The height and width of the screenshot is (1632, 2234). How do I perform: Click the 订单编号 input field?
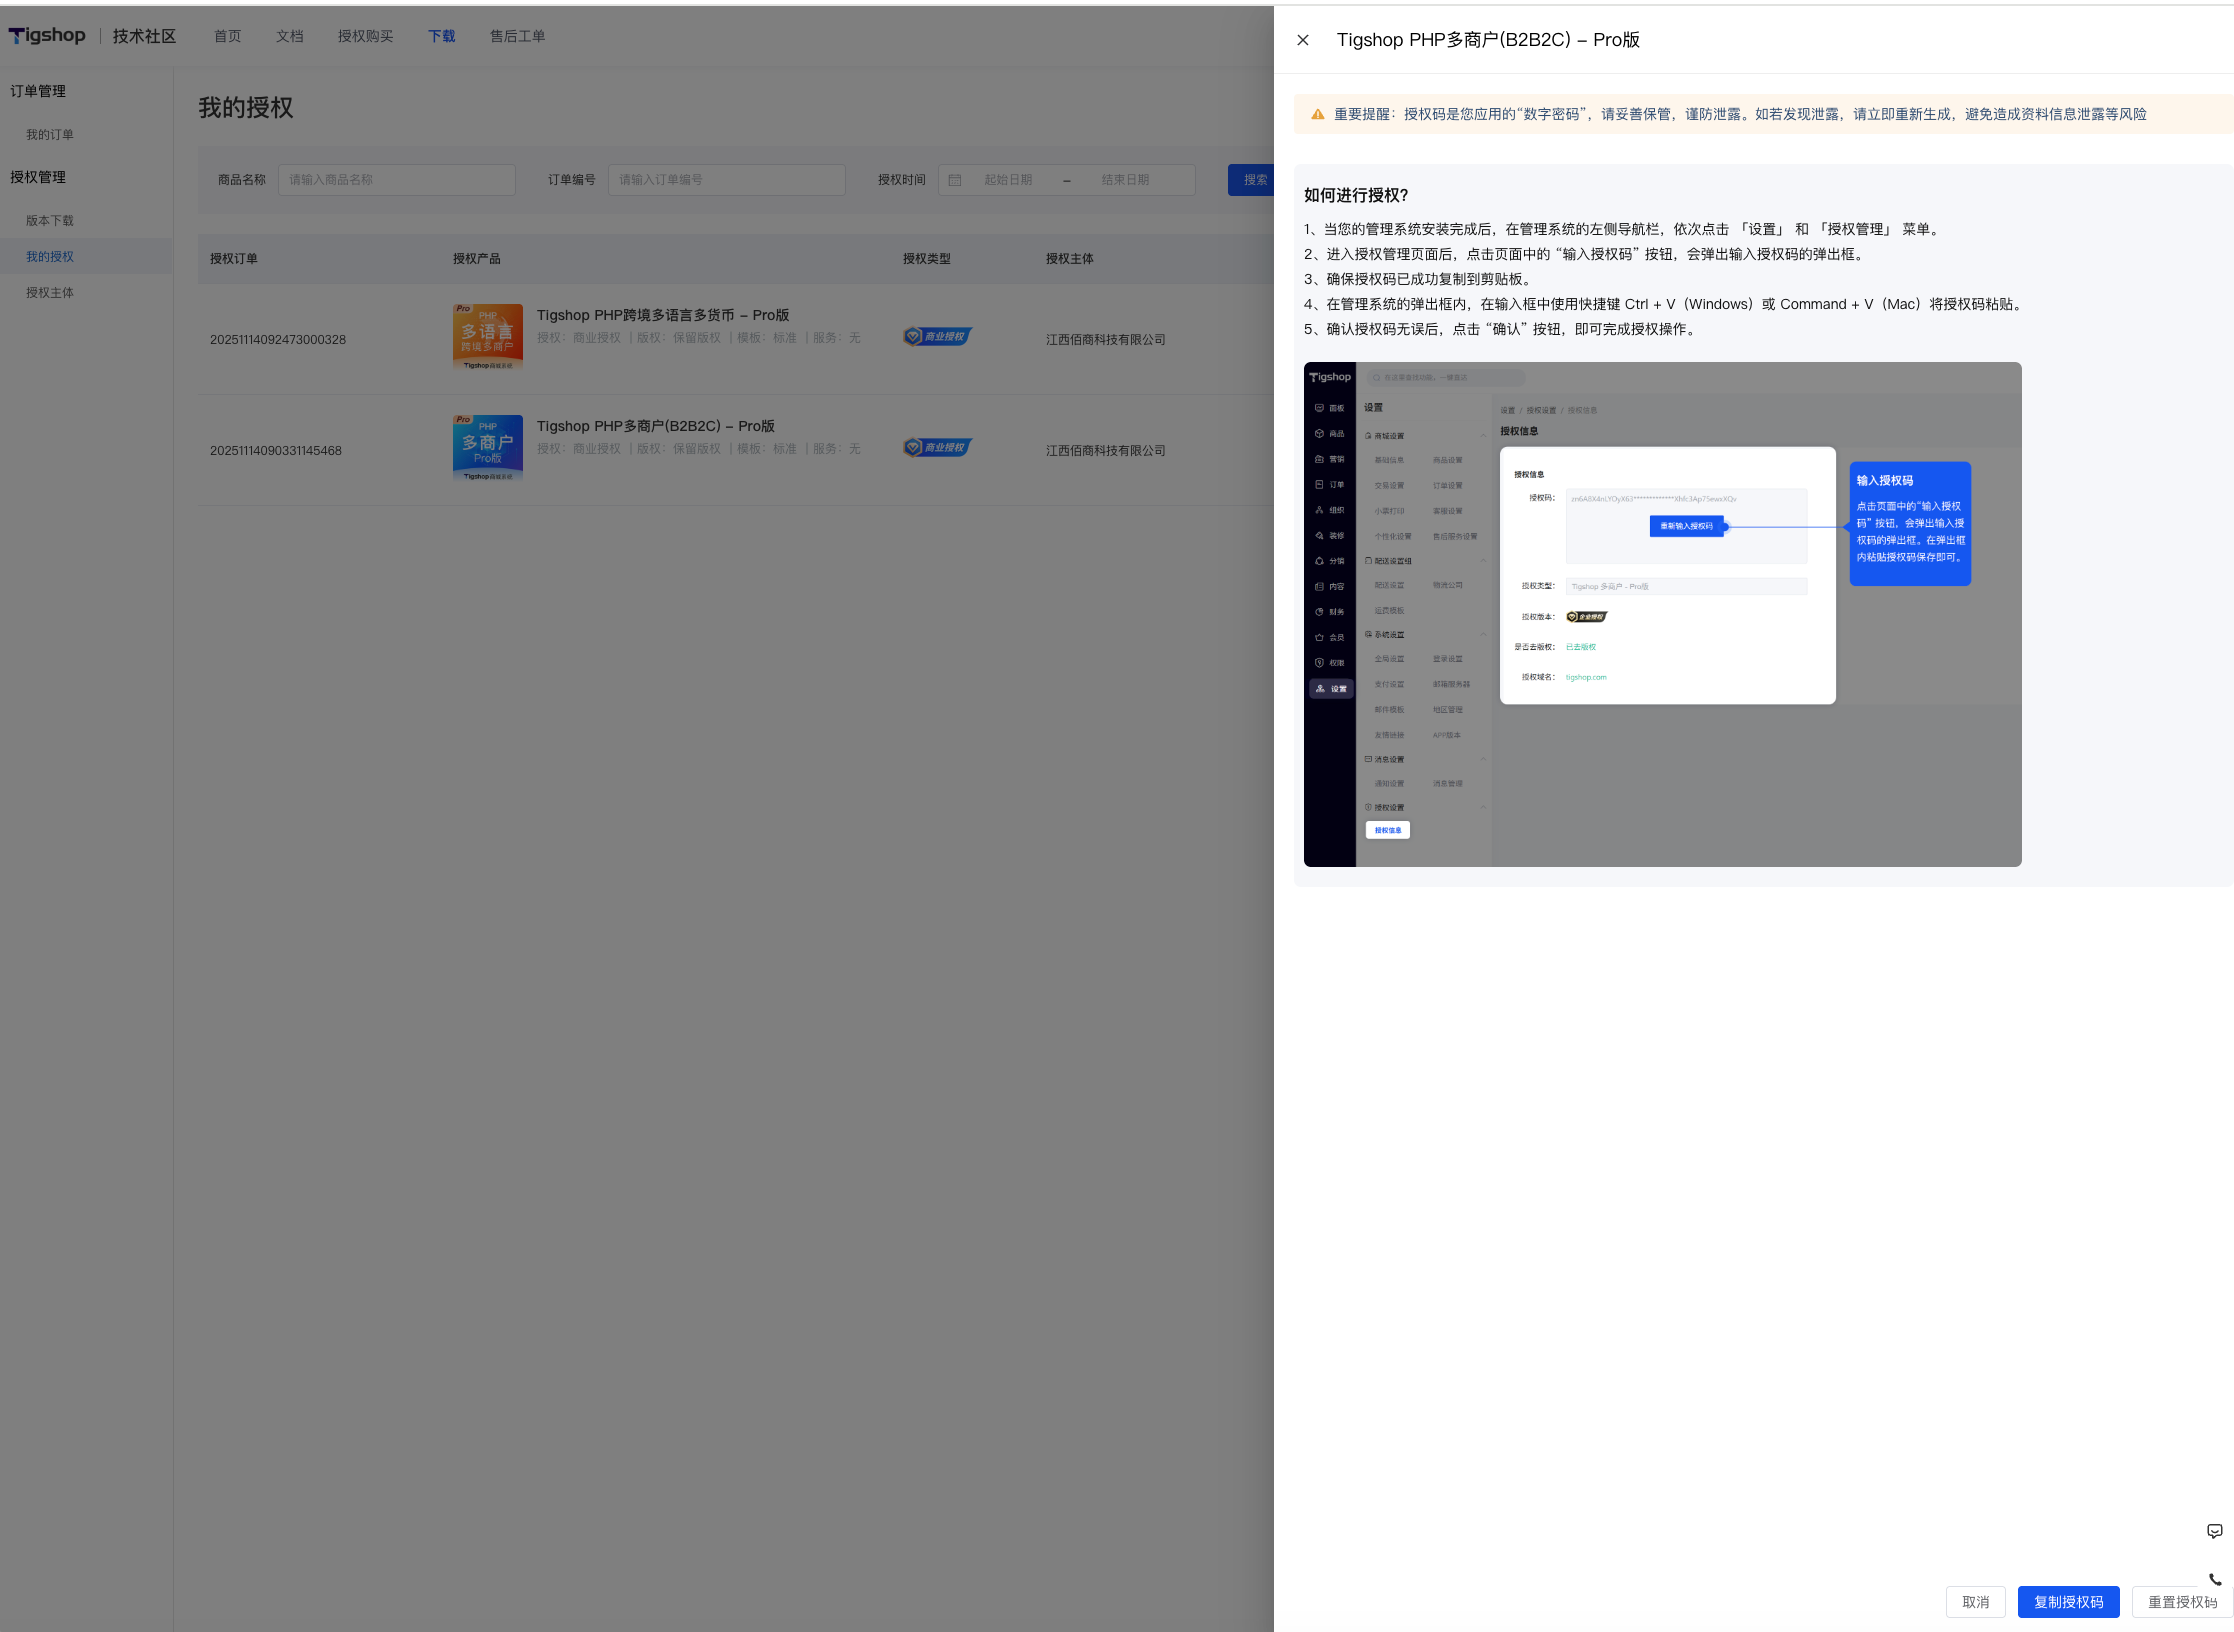pyautogui.click(x=726, y=180)
